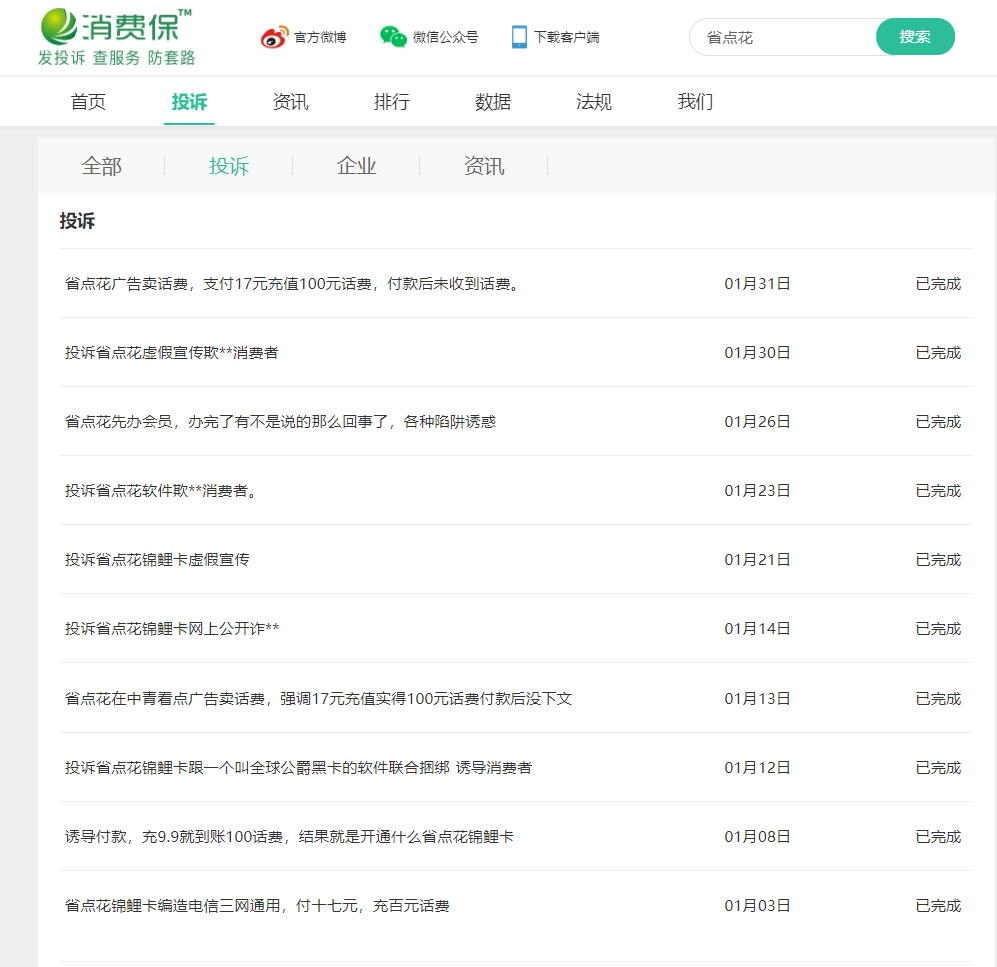Open complaint 投诉省点花锦鲤卡虚假宣传
Image resolution: width=997 pixels, height=967 pixels.
[x=157, y=559]
